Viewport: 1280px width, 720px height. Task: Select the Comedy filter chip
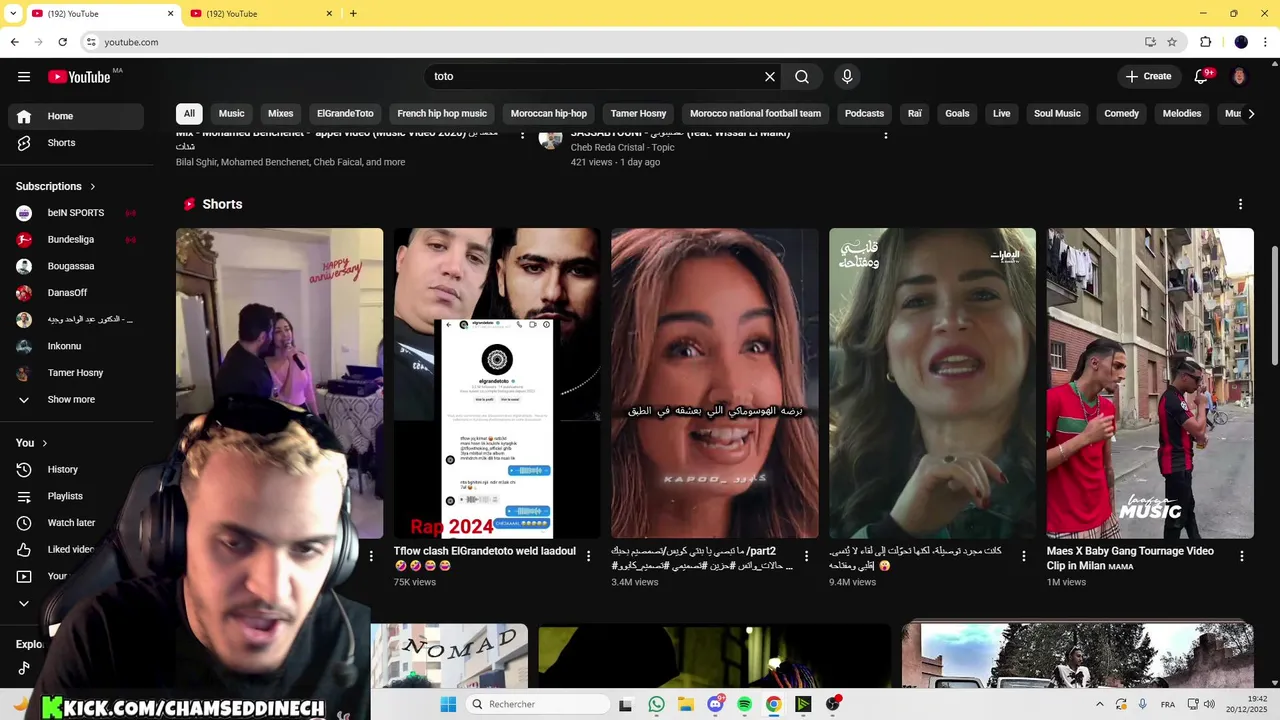(1122, 114)
